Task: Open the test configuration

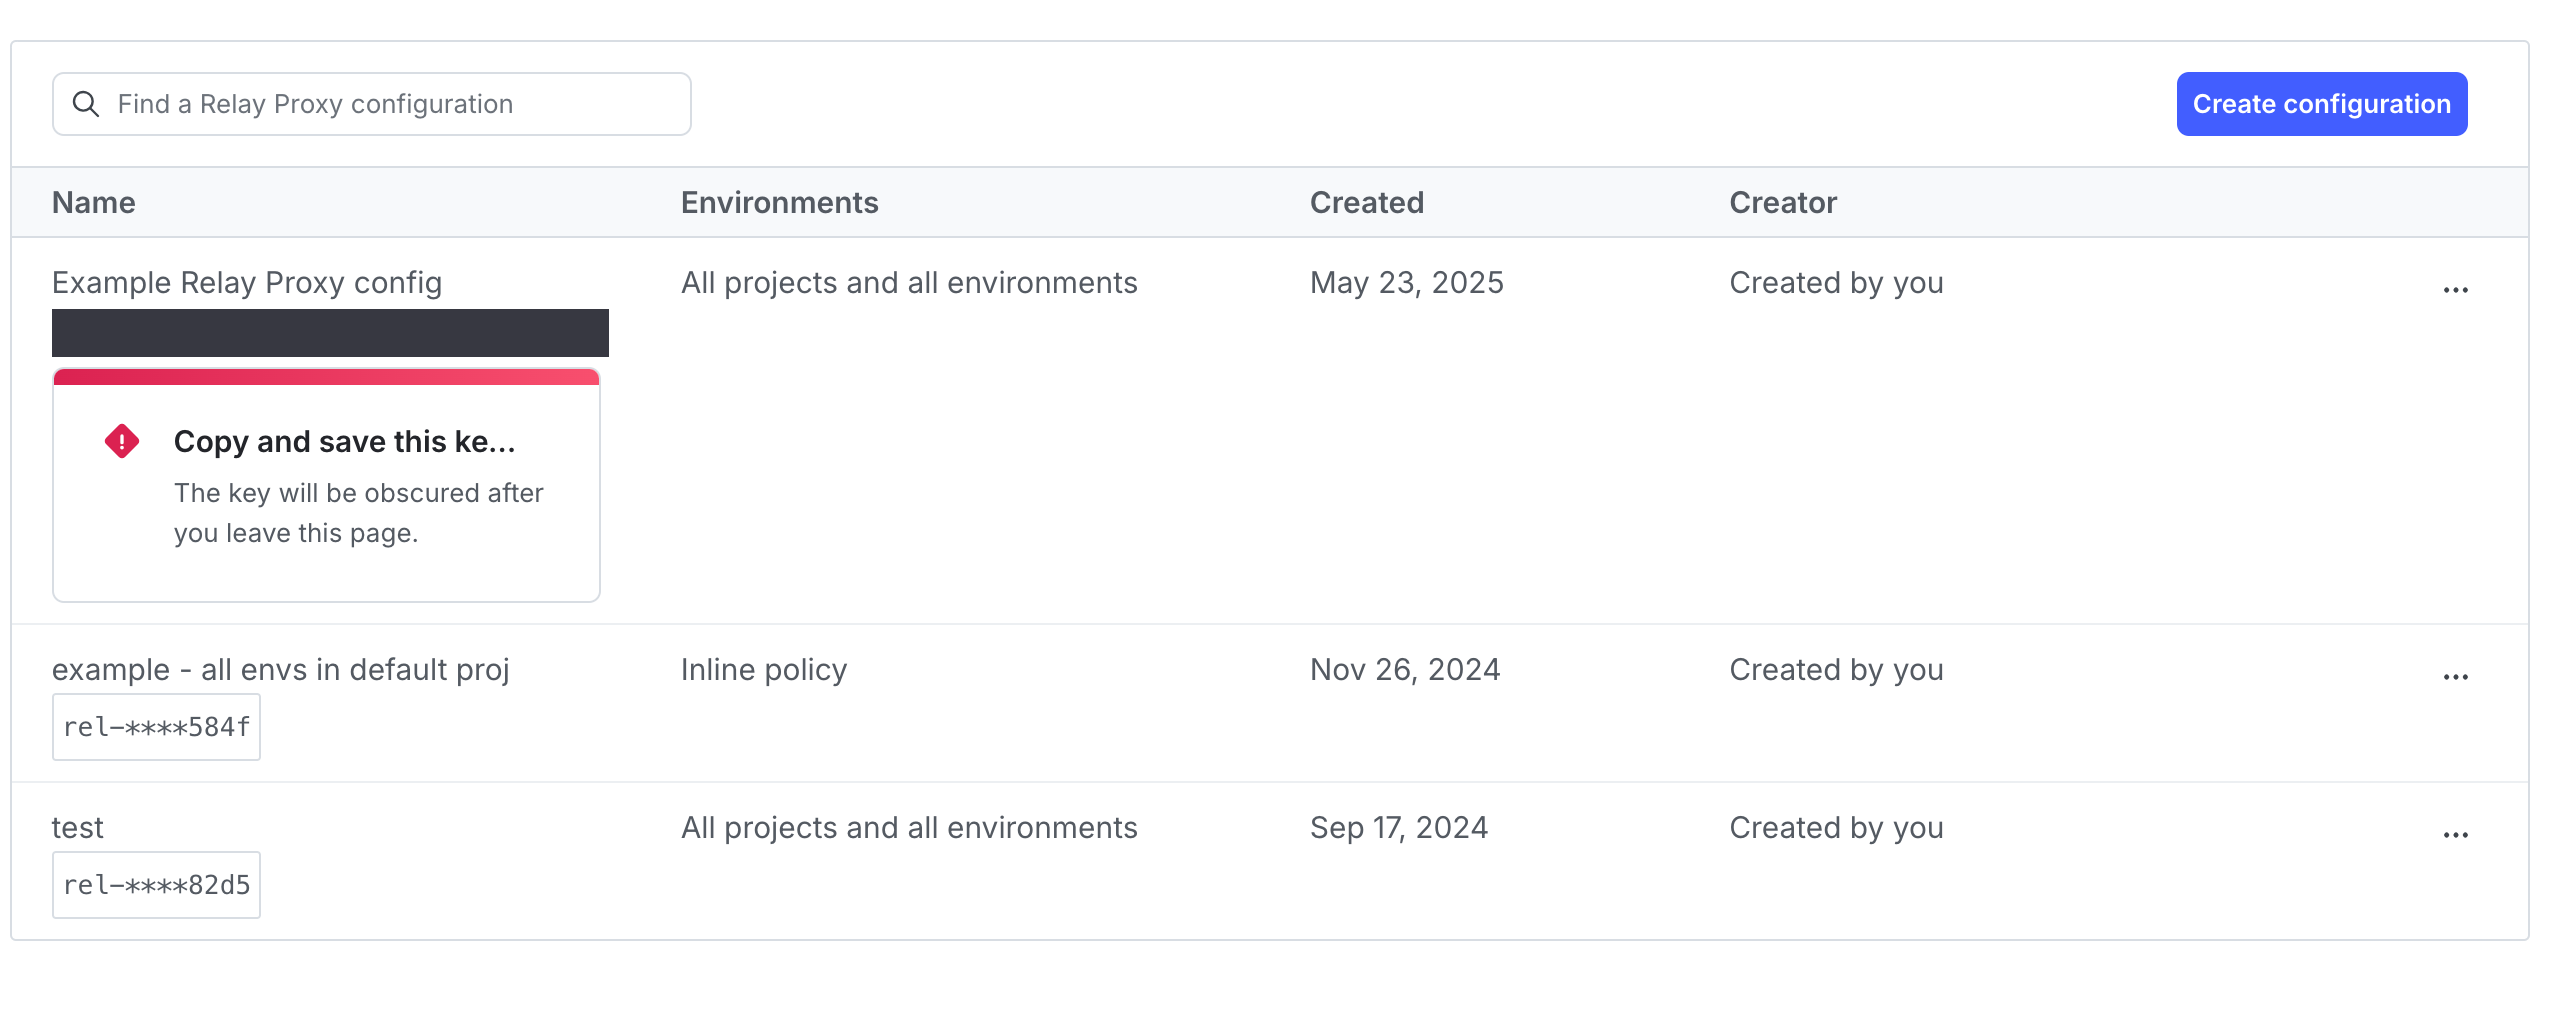Action: pyautogui.click(x=77, y=827)
